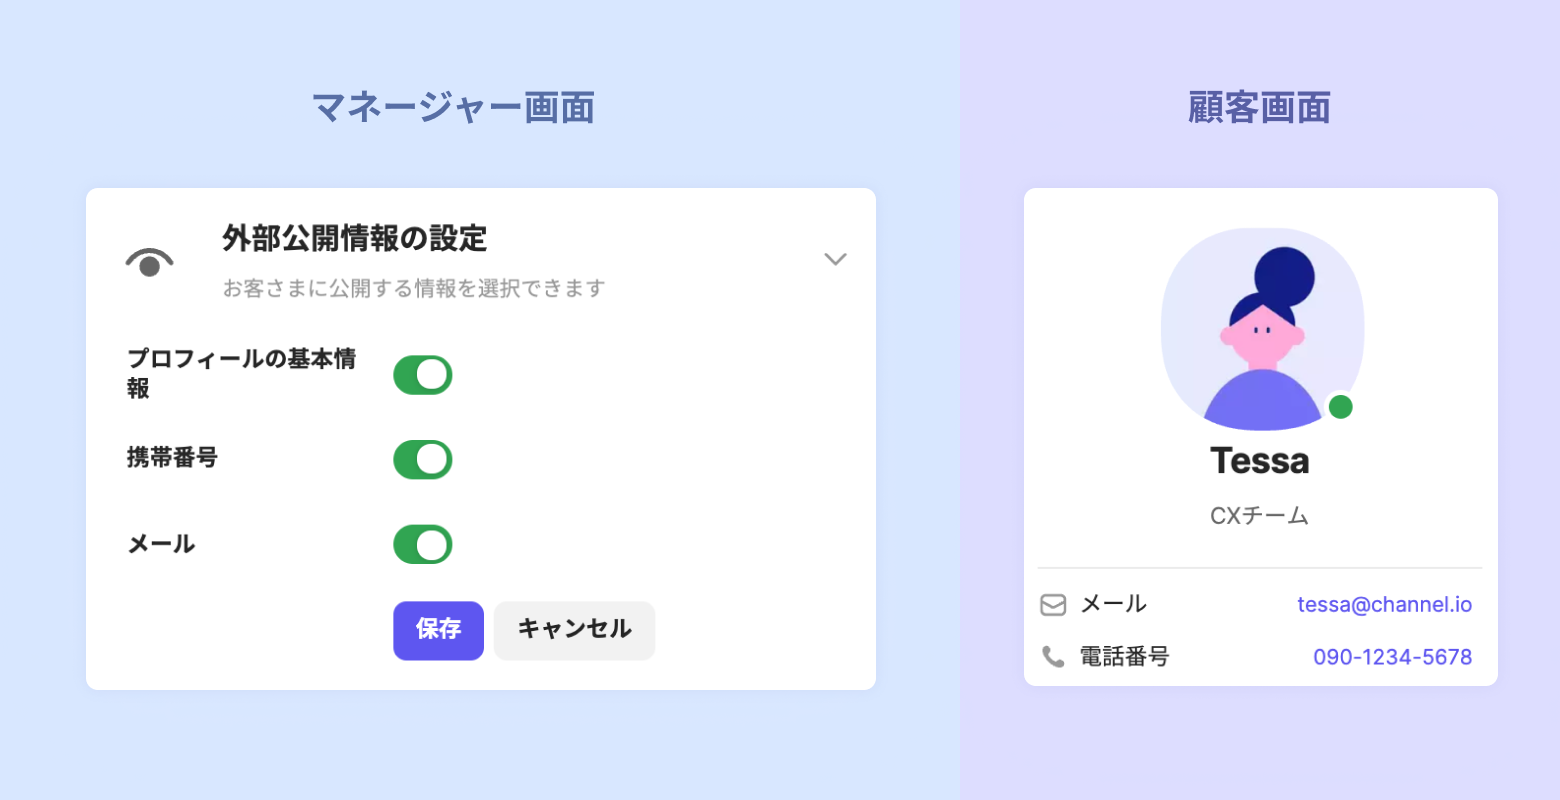Click the 090-1234-5678 phone number link
Viewport: 1560px width, 800px height.
coord(1392,657)
